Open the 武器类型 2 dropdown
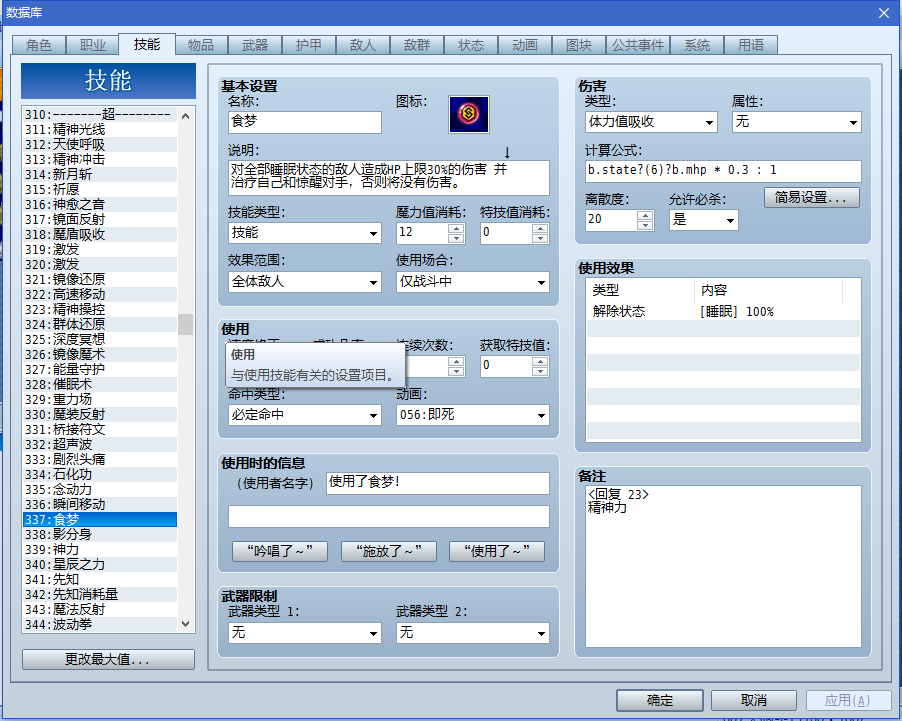Image resolution: width=902 pixels, height=721 pixels. [x=473, y=633]
